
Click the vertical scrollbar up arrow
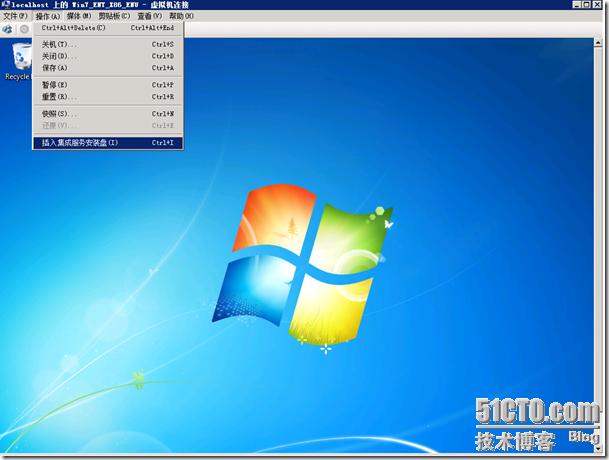click(598, 43)
